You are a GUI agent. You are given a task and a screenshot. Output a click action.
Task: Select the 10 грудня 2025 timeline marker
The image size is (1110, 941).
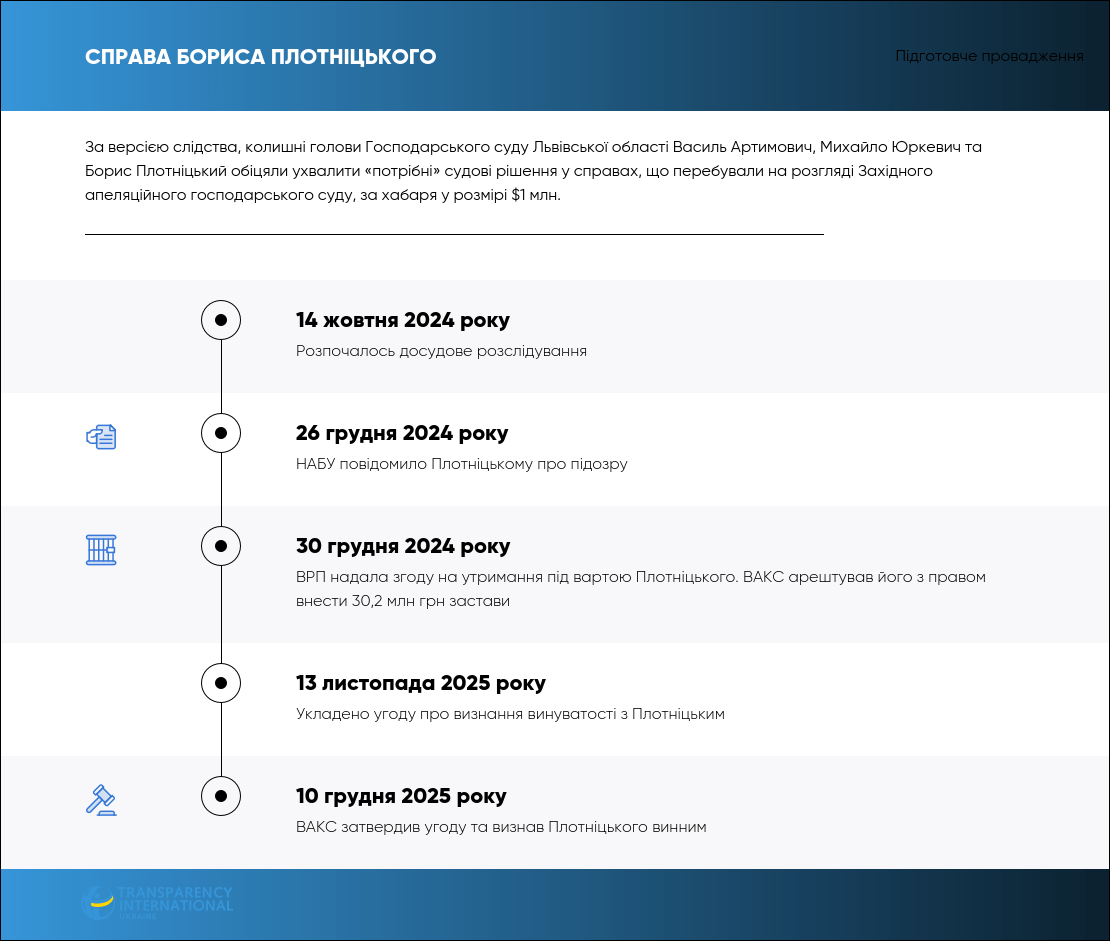tap(221, 796)
